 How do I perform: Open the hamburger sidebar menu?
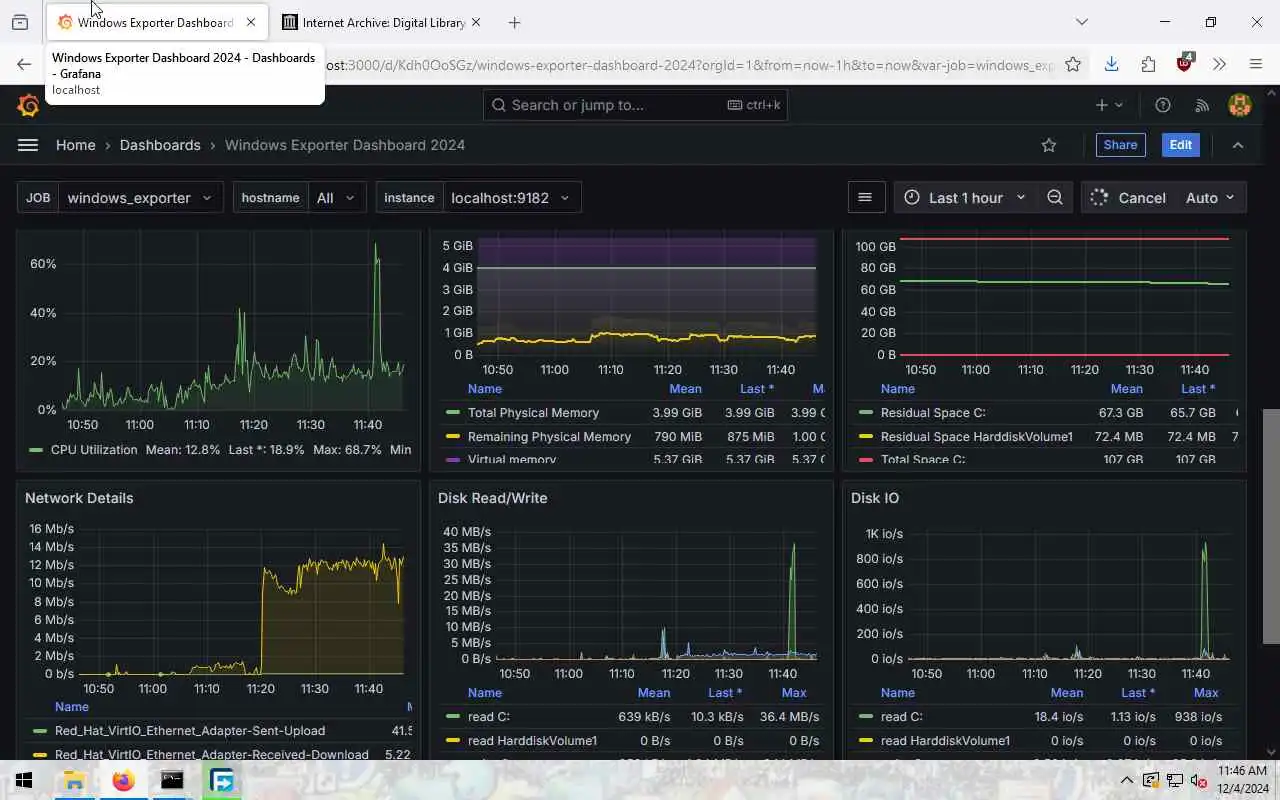point(28,145)
